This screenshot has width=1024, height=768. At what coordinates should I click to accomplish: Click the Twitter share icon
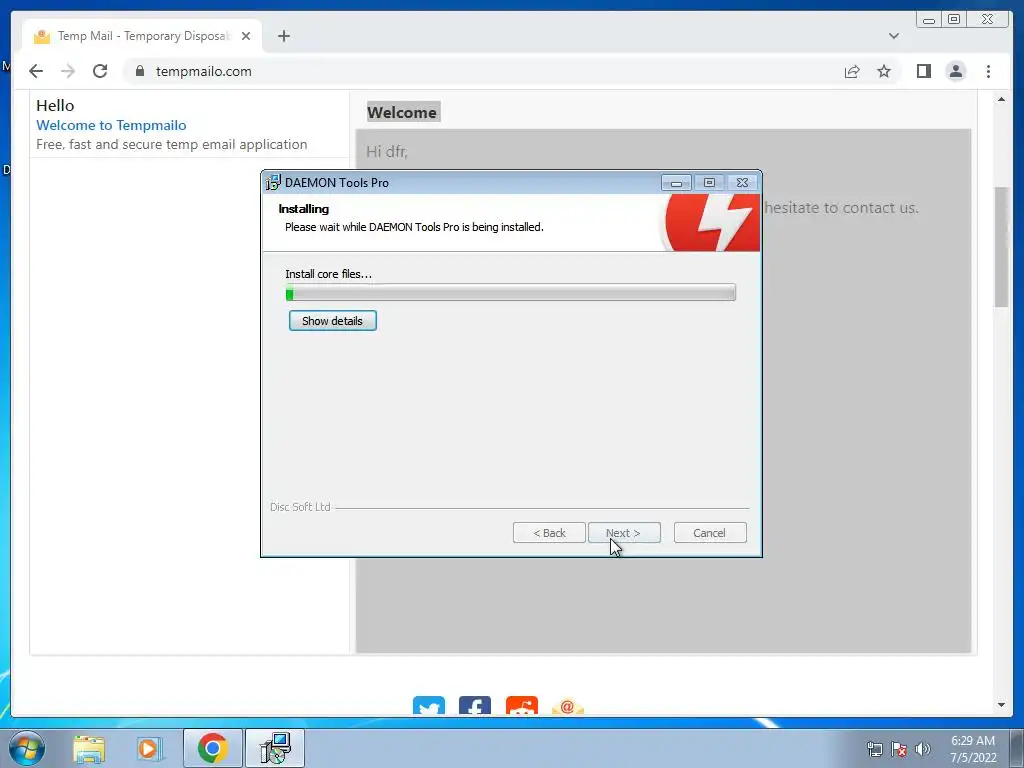tap(429, 705)
